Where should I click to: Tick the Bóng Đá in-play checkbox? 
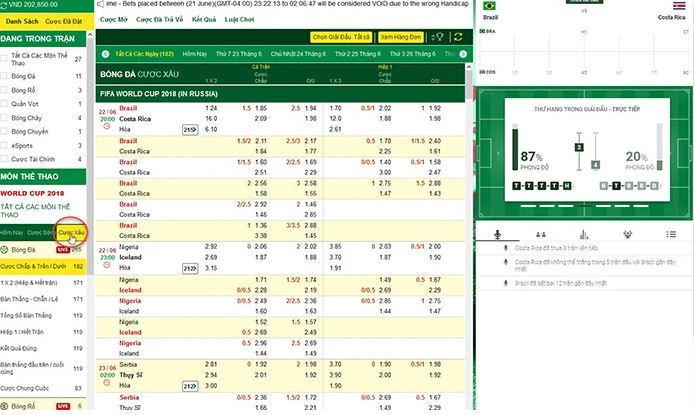coord(4,76)
